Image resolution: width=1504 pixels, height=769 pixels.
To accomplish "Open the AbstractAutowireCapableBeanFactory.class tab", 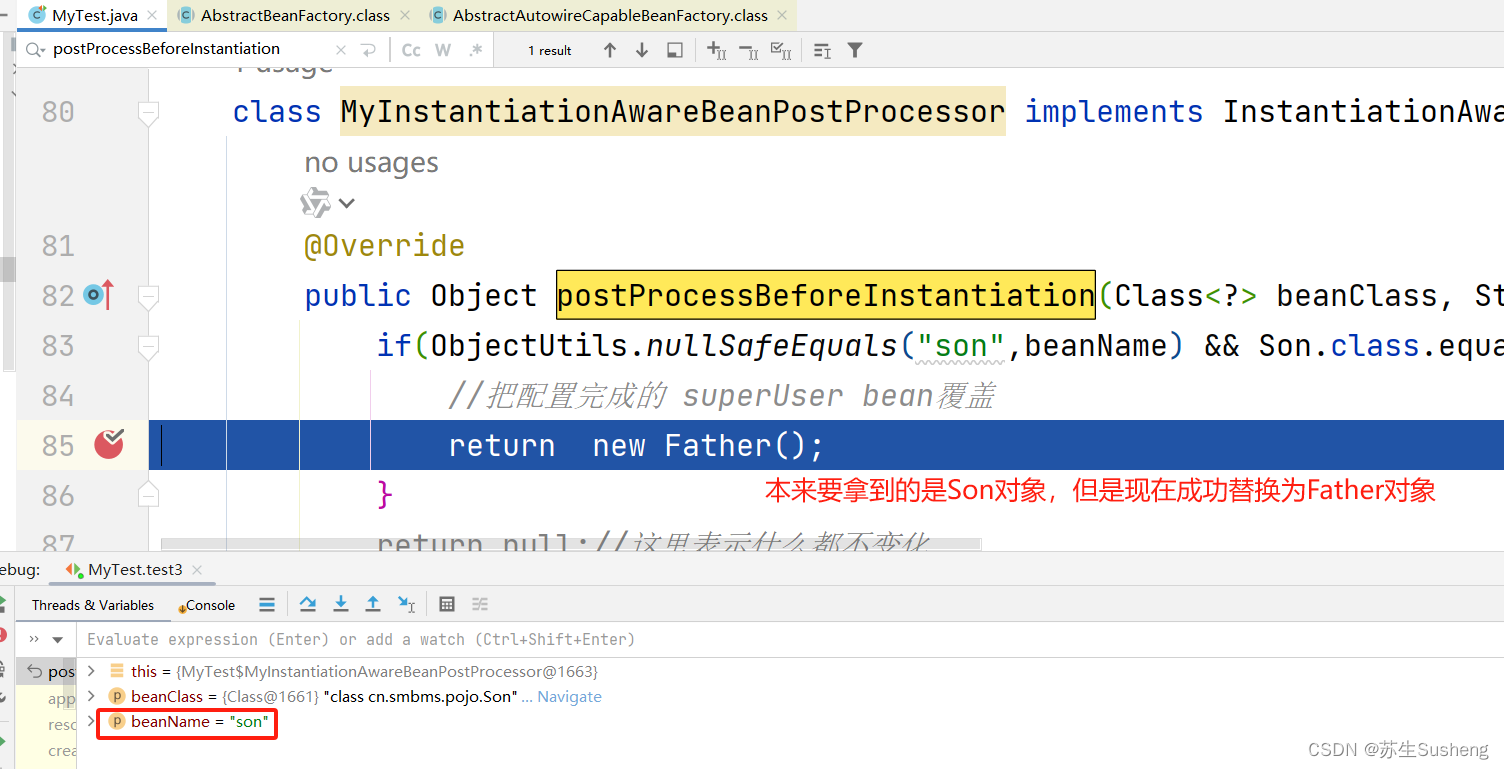I will pos(609,15).
